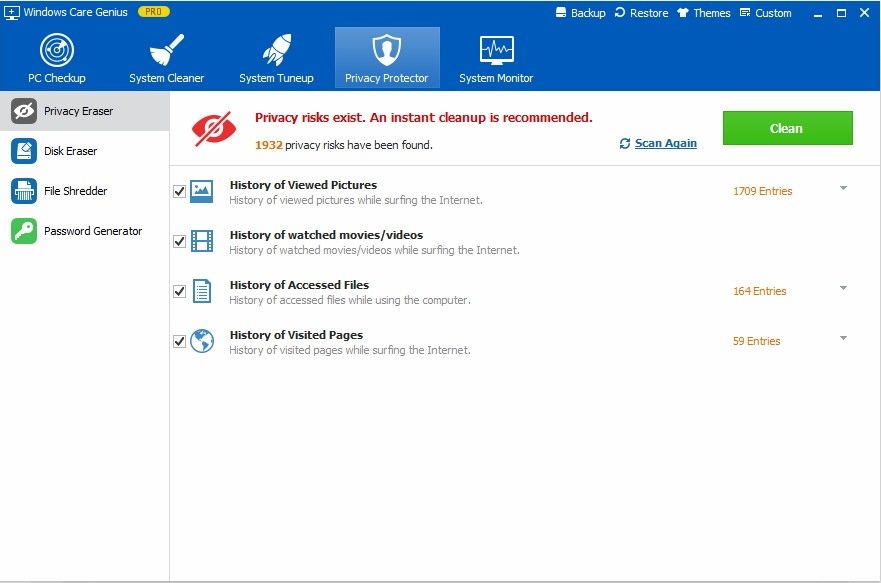Click the Themes t-shirt icon
Image resolution: width=881 pixels, height=583 pixels.
pyautogui.click(x=683, y=12)
